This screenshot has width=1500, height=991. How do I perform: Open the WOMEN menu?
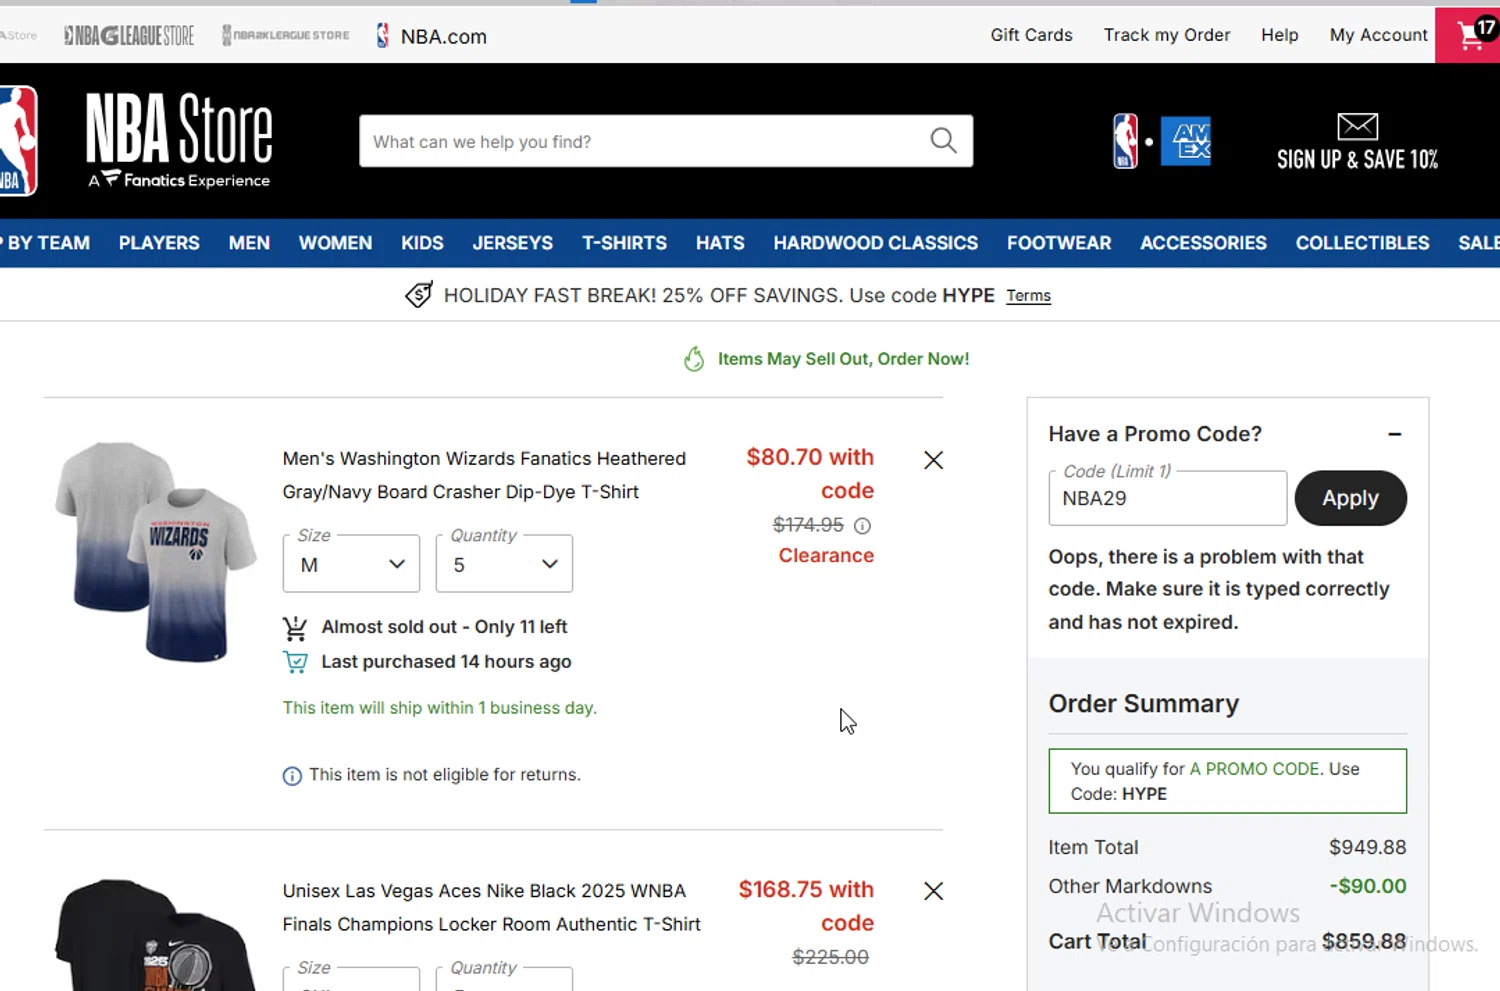click(x=335, y=243)
